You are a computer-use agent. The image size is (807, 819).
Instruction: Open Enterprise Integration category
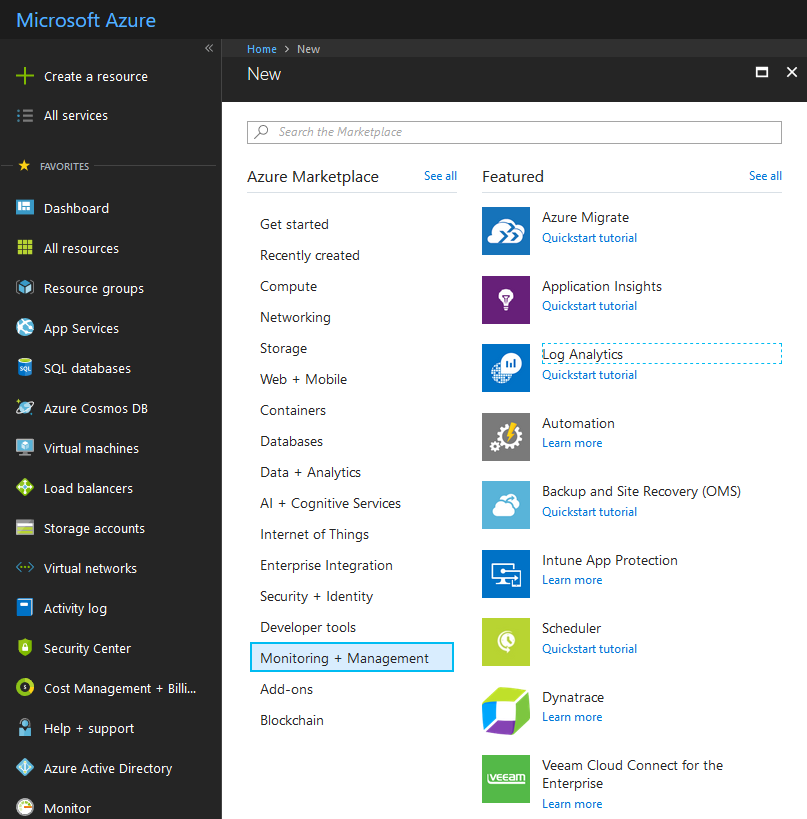pos(326,565)
